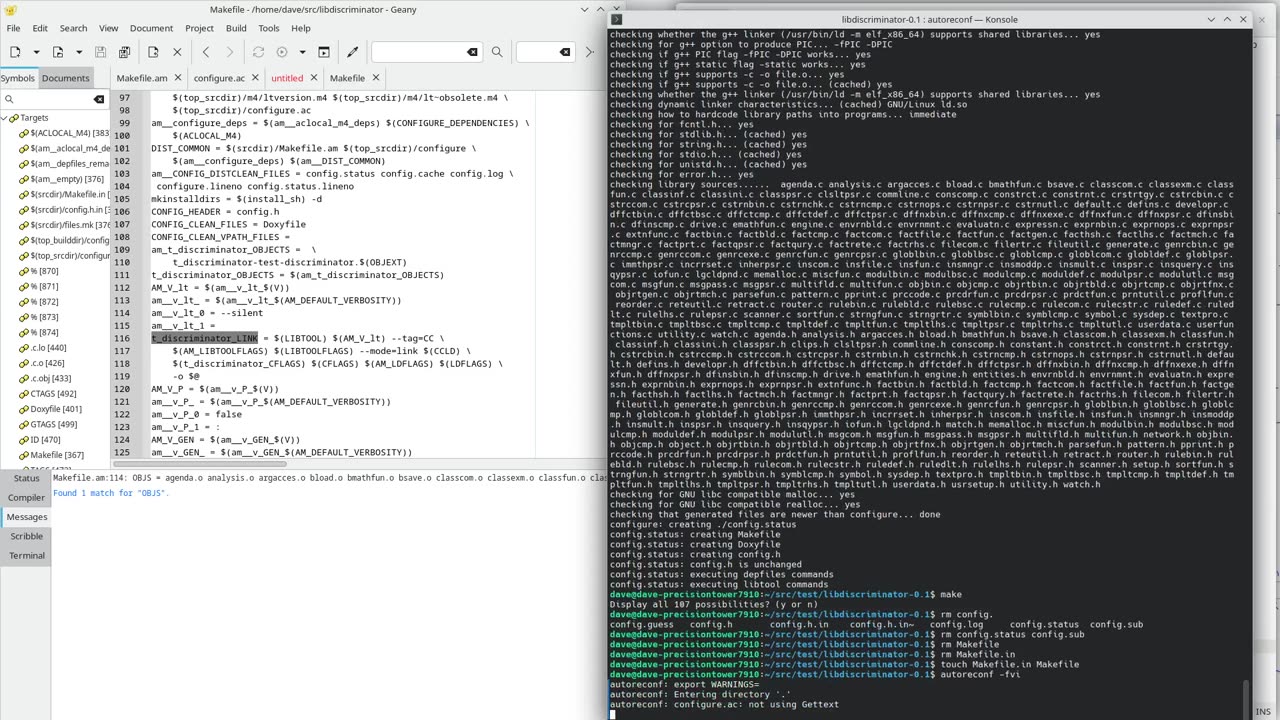1280x720 pixels.
Task: Clear the toolbar search field text
Action: pyautogui.click(x=472, y=52)
